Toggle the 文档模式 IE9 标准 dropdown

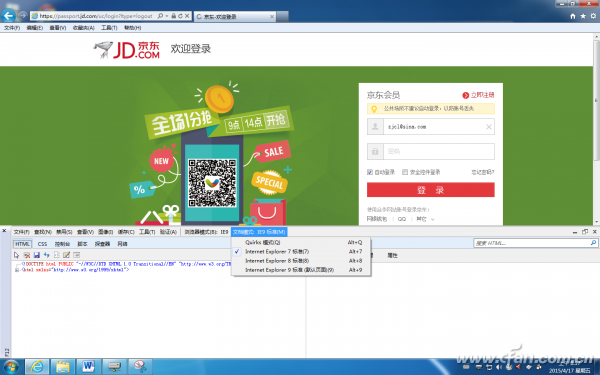coord(259,232)
